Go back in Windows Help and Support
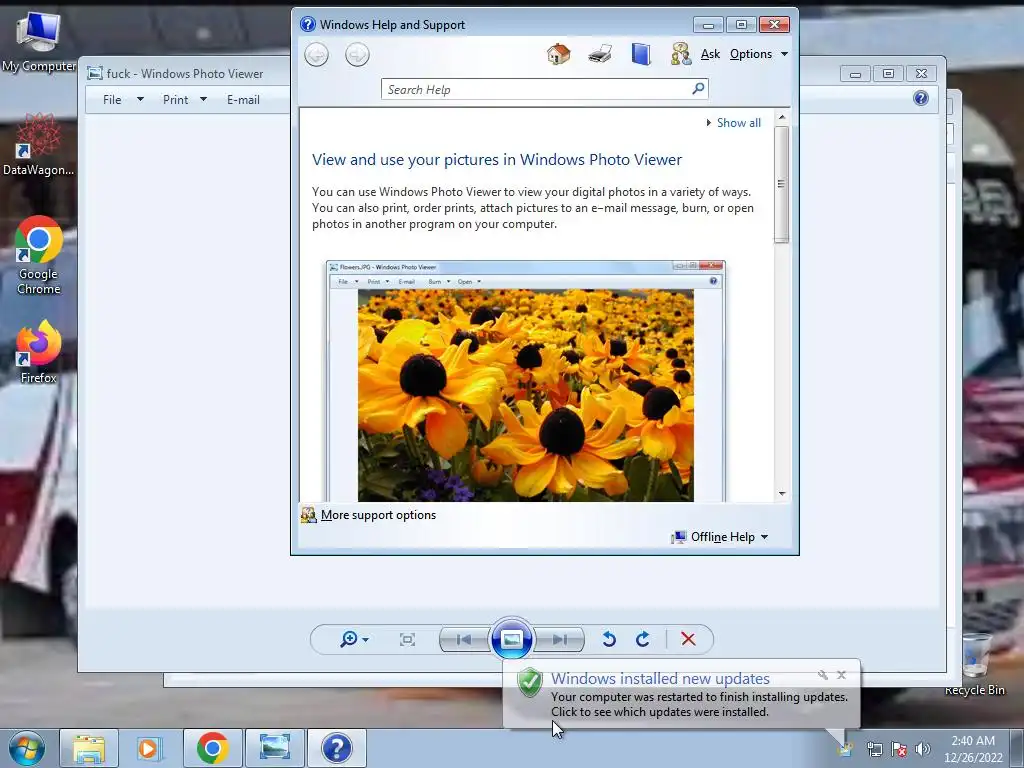This screenshot has height=768, width=1024. (x=317, y=54)
